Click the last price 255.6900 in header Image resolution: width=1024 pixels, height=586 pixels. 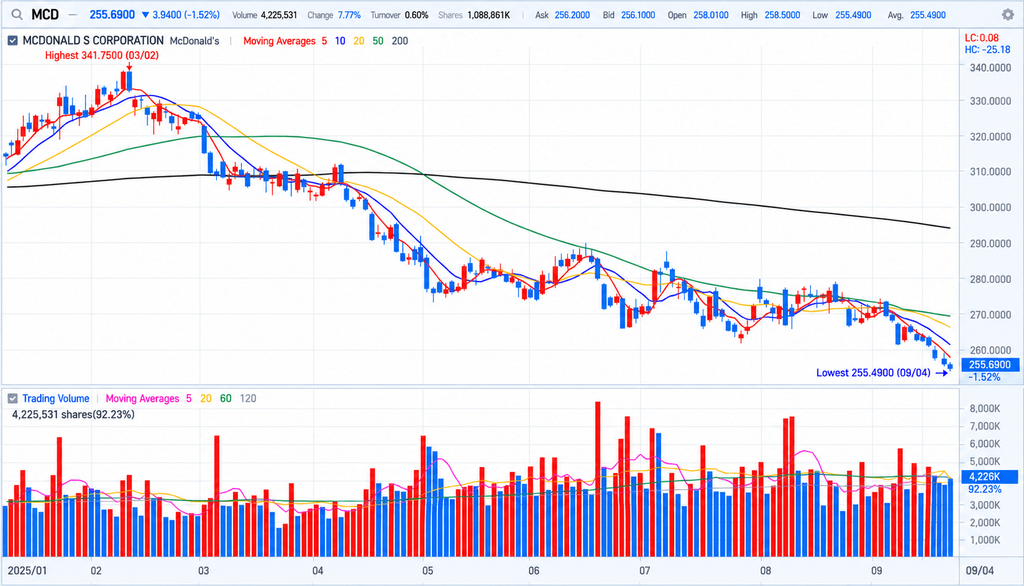[x=112, y=14]
